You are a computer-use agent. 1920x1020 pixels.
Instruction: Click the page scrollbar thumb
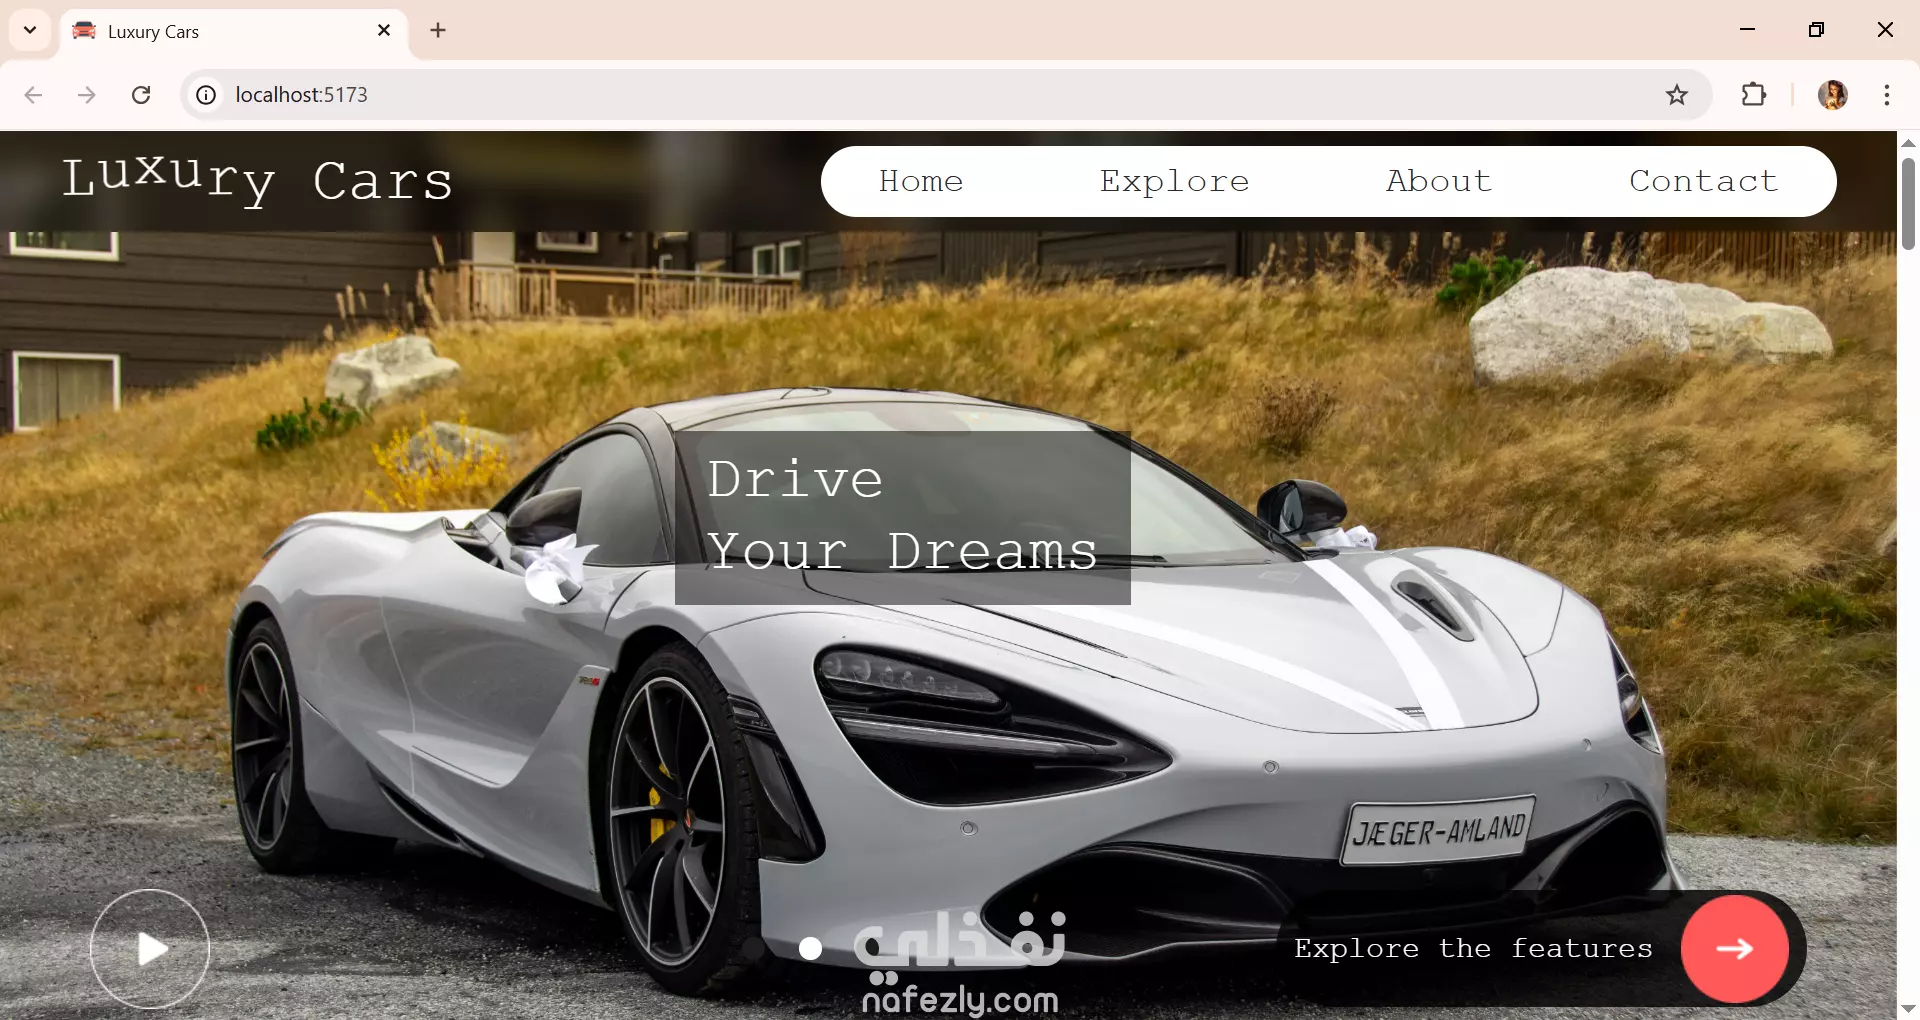pyautogui.click(x=1908, y=203)
